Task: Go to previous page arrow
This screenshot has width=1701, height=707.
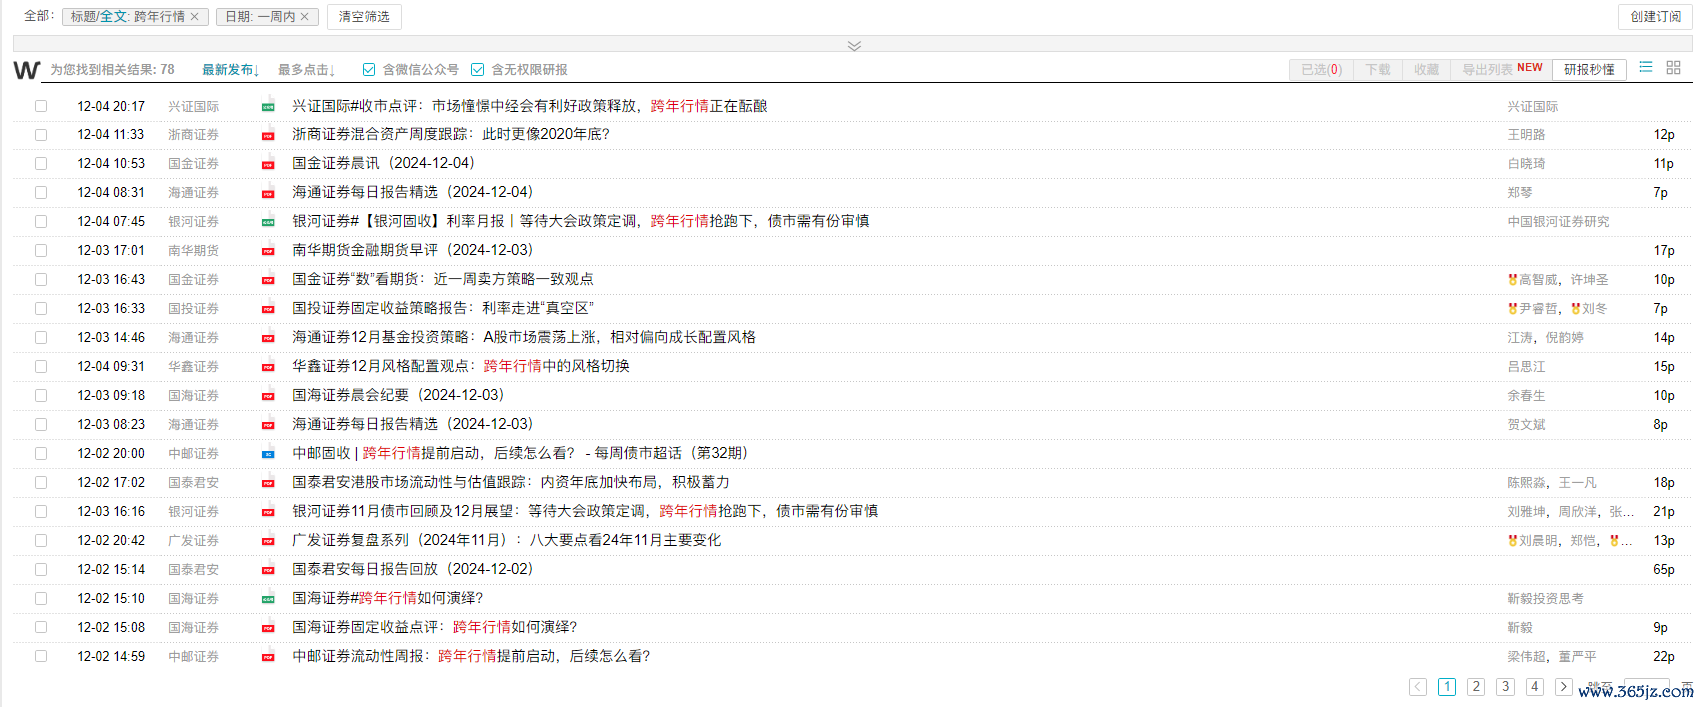Action: click(x=1418, y=687)
